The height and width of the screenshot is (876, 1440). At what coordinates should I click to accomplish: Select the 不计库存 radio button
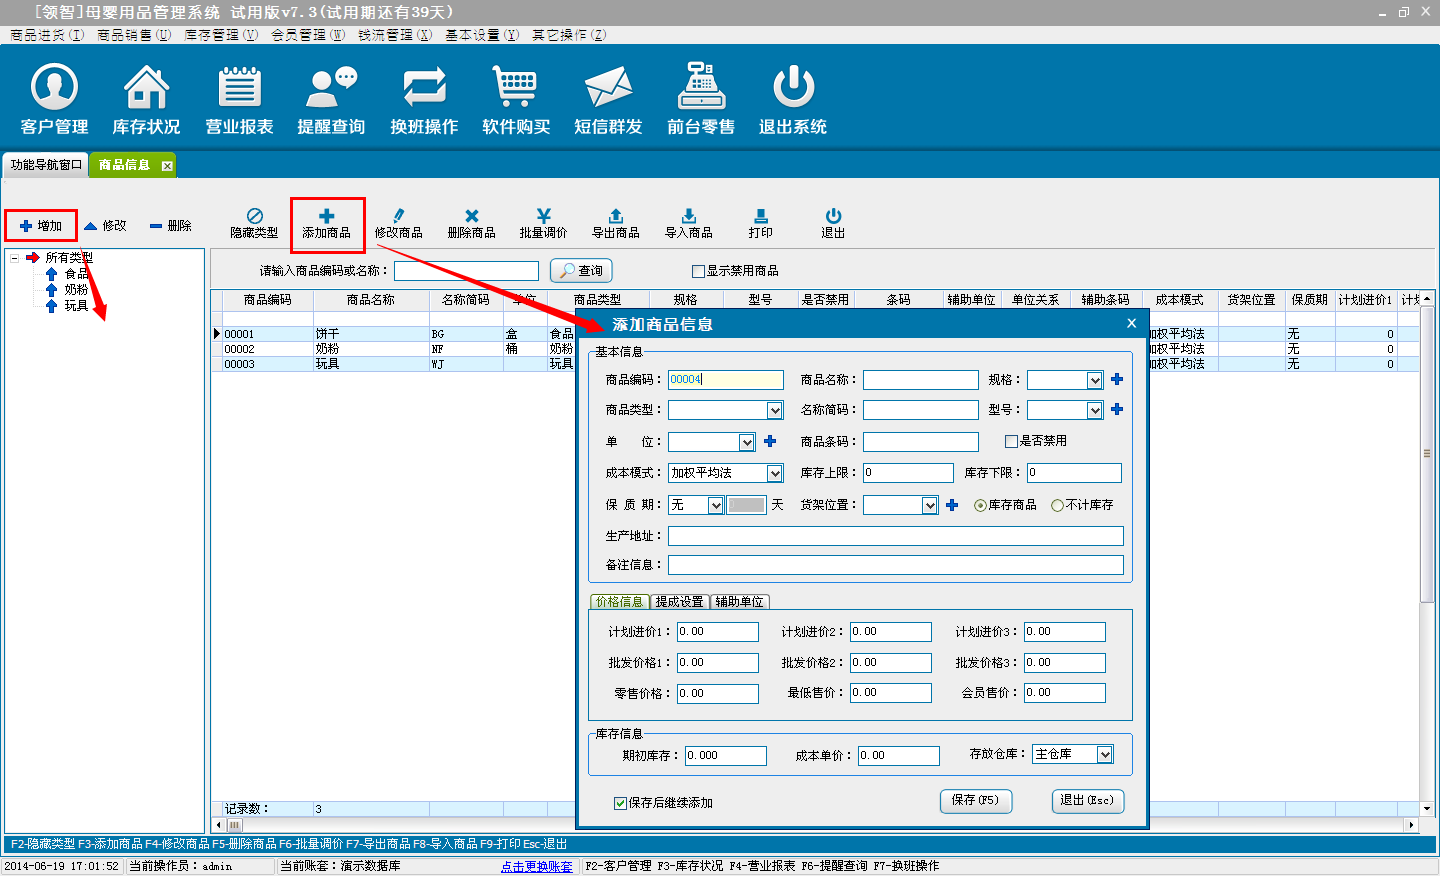pos(1057,506)
